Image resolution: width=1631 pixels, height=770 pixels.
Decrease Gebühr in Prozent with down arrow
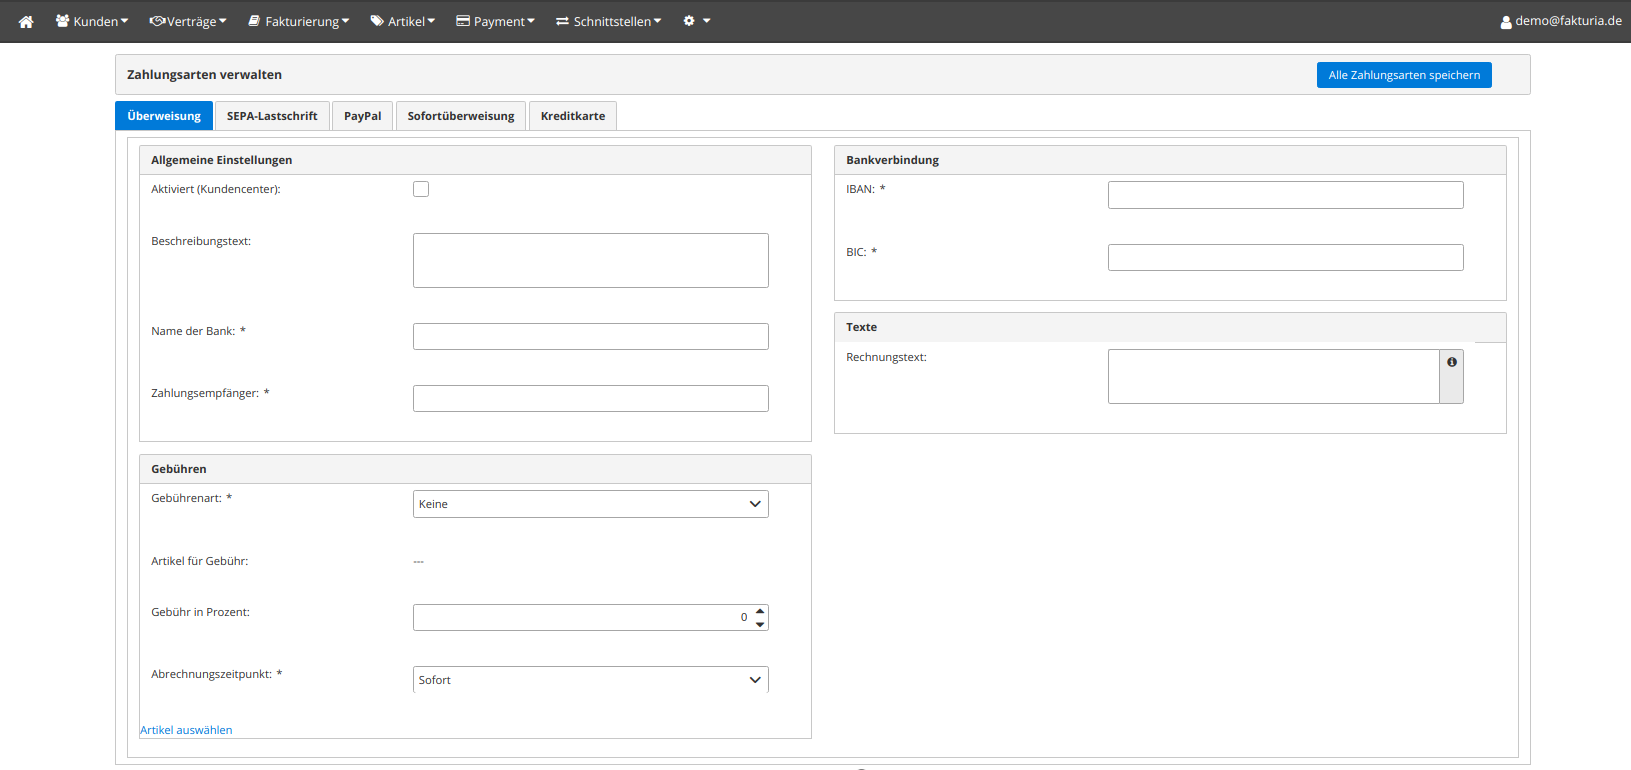760,624
